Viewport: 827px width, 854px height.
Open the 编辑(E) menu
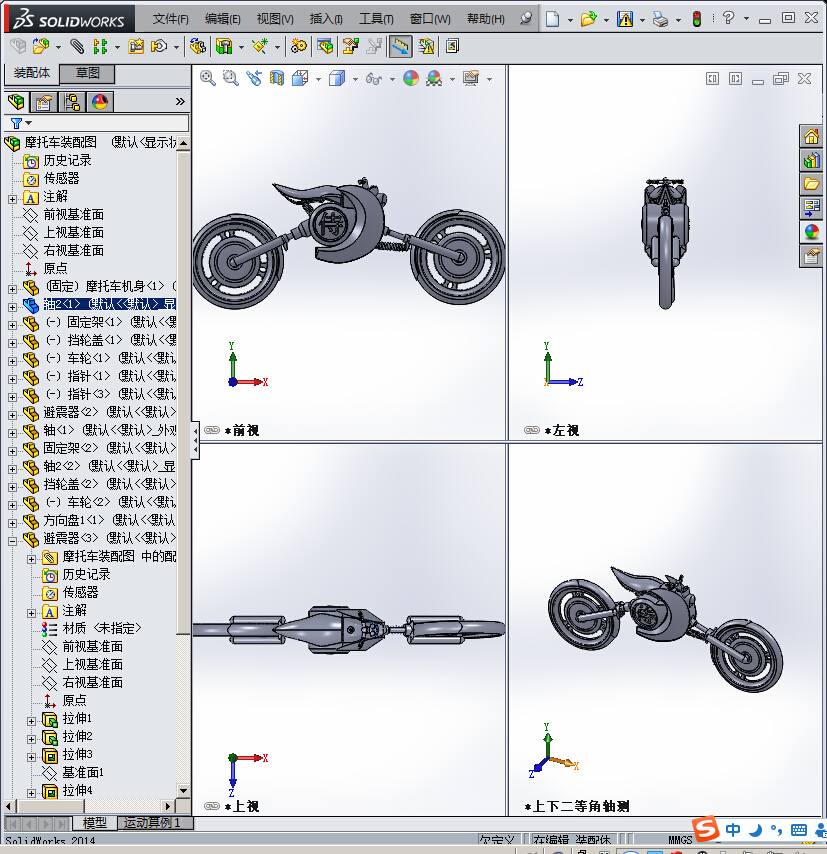tap(223, 19)
